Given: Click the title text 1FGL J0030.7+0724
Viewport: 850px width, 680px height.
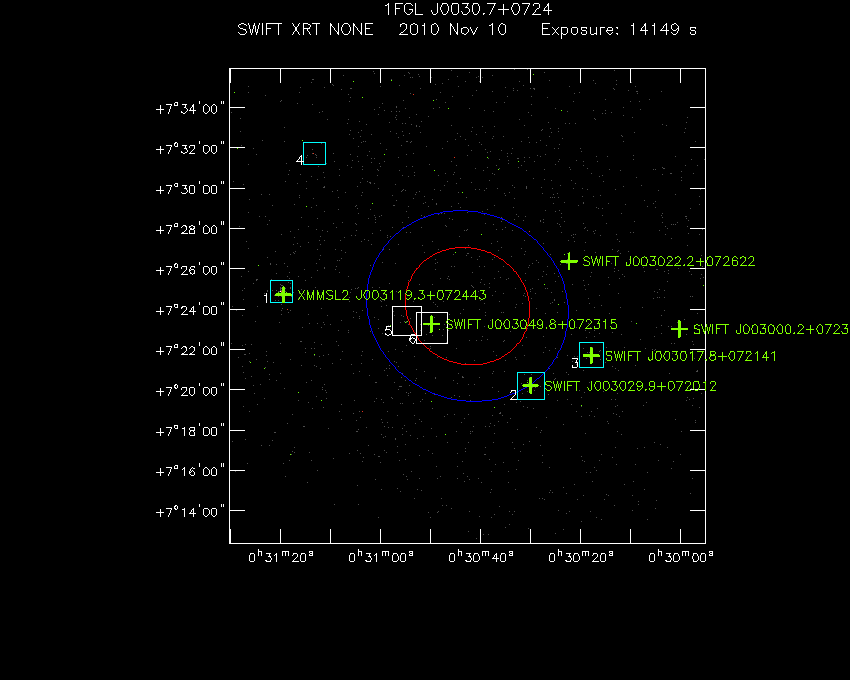Looking at the screenshot, I should coord(468,9).
